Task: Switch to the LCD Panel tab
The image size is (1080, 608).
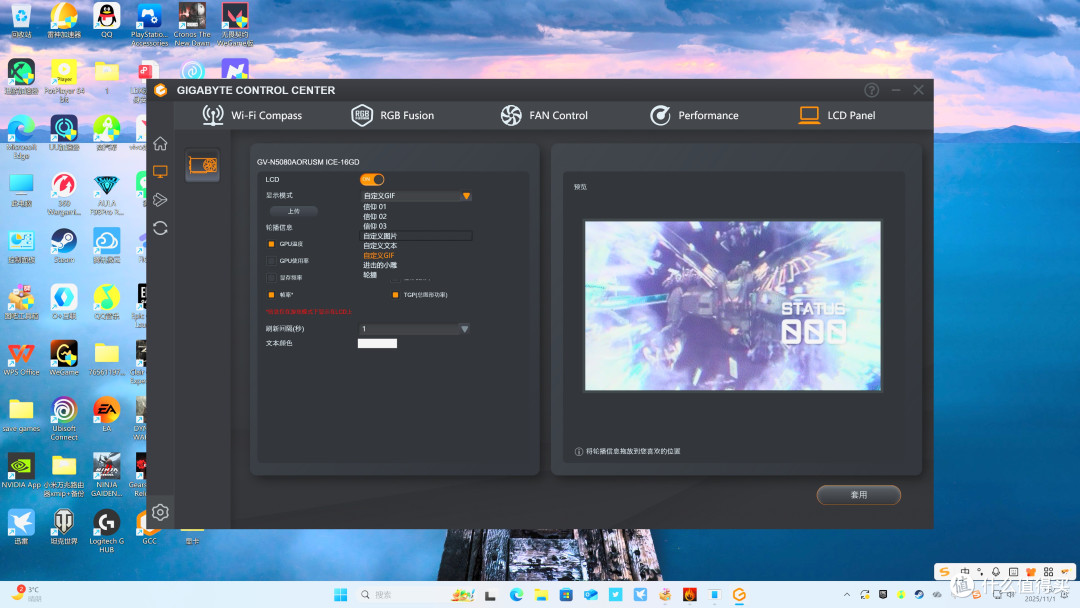Action: (x=837, y=115)
